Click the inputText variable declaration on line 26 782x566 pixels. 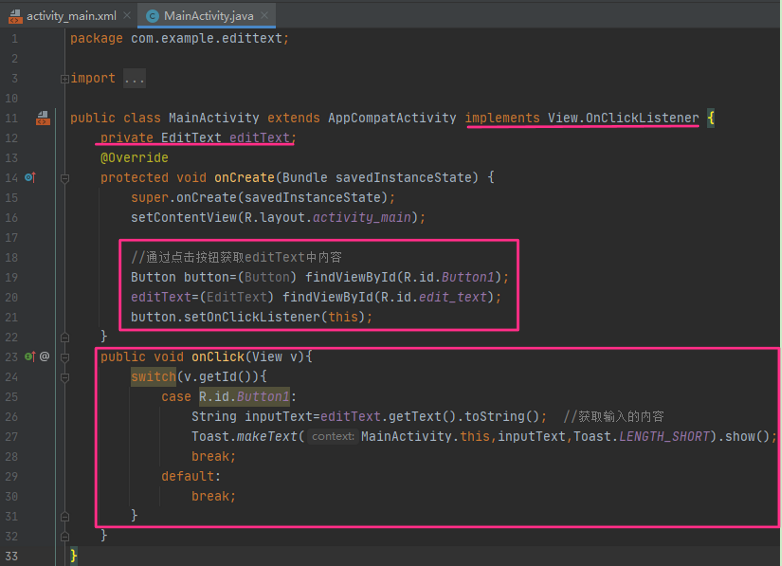click(x=281, y=416)
